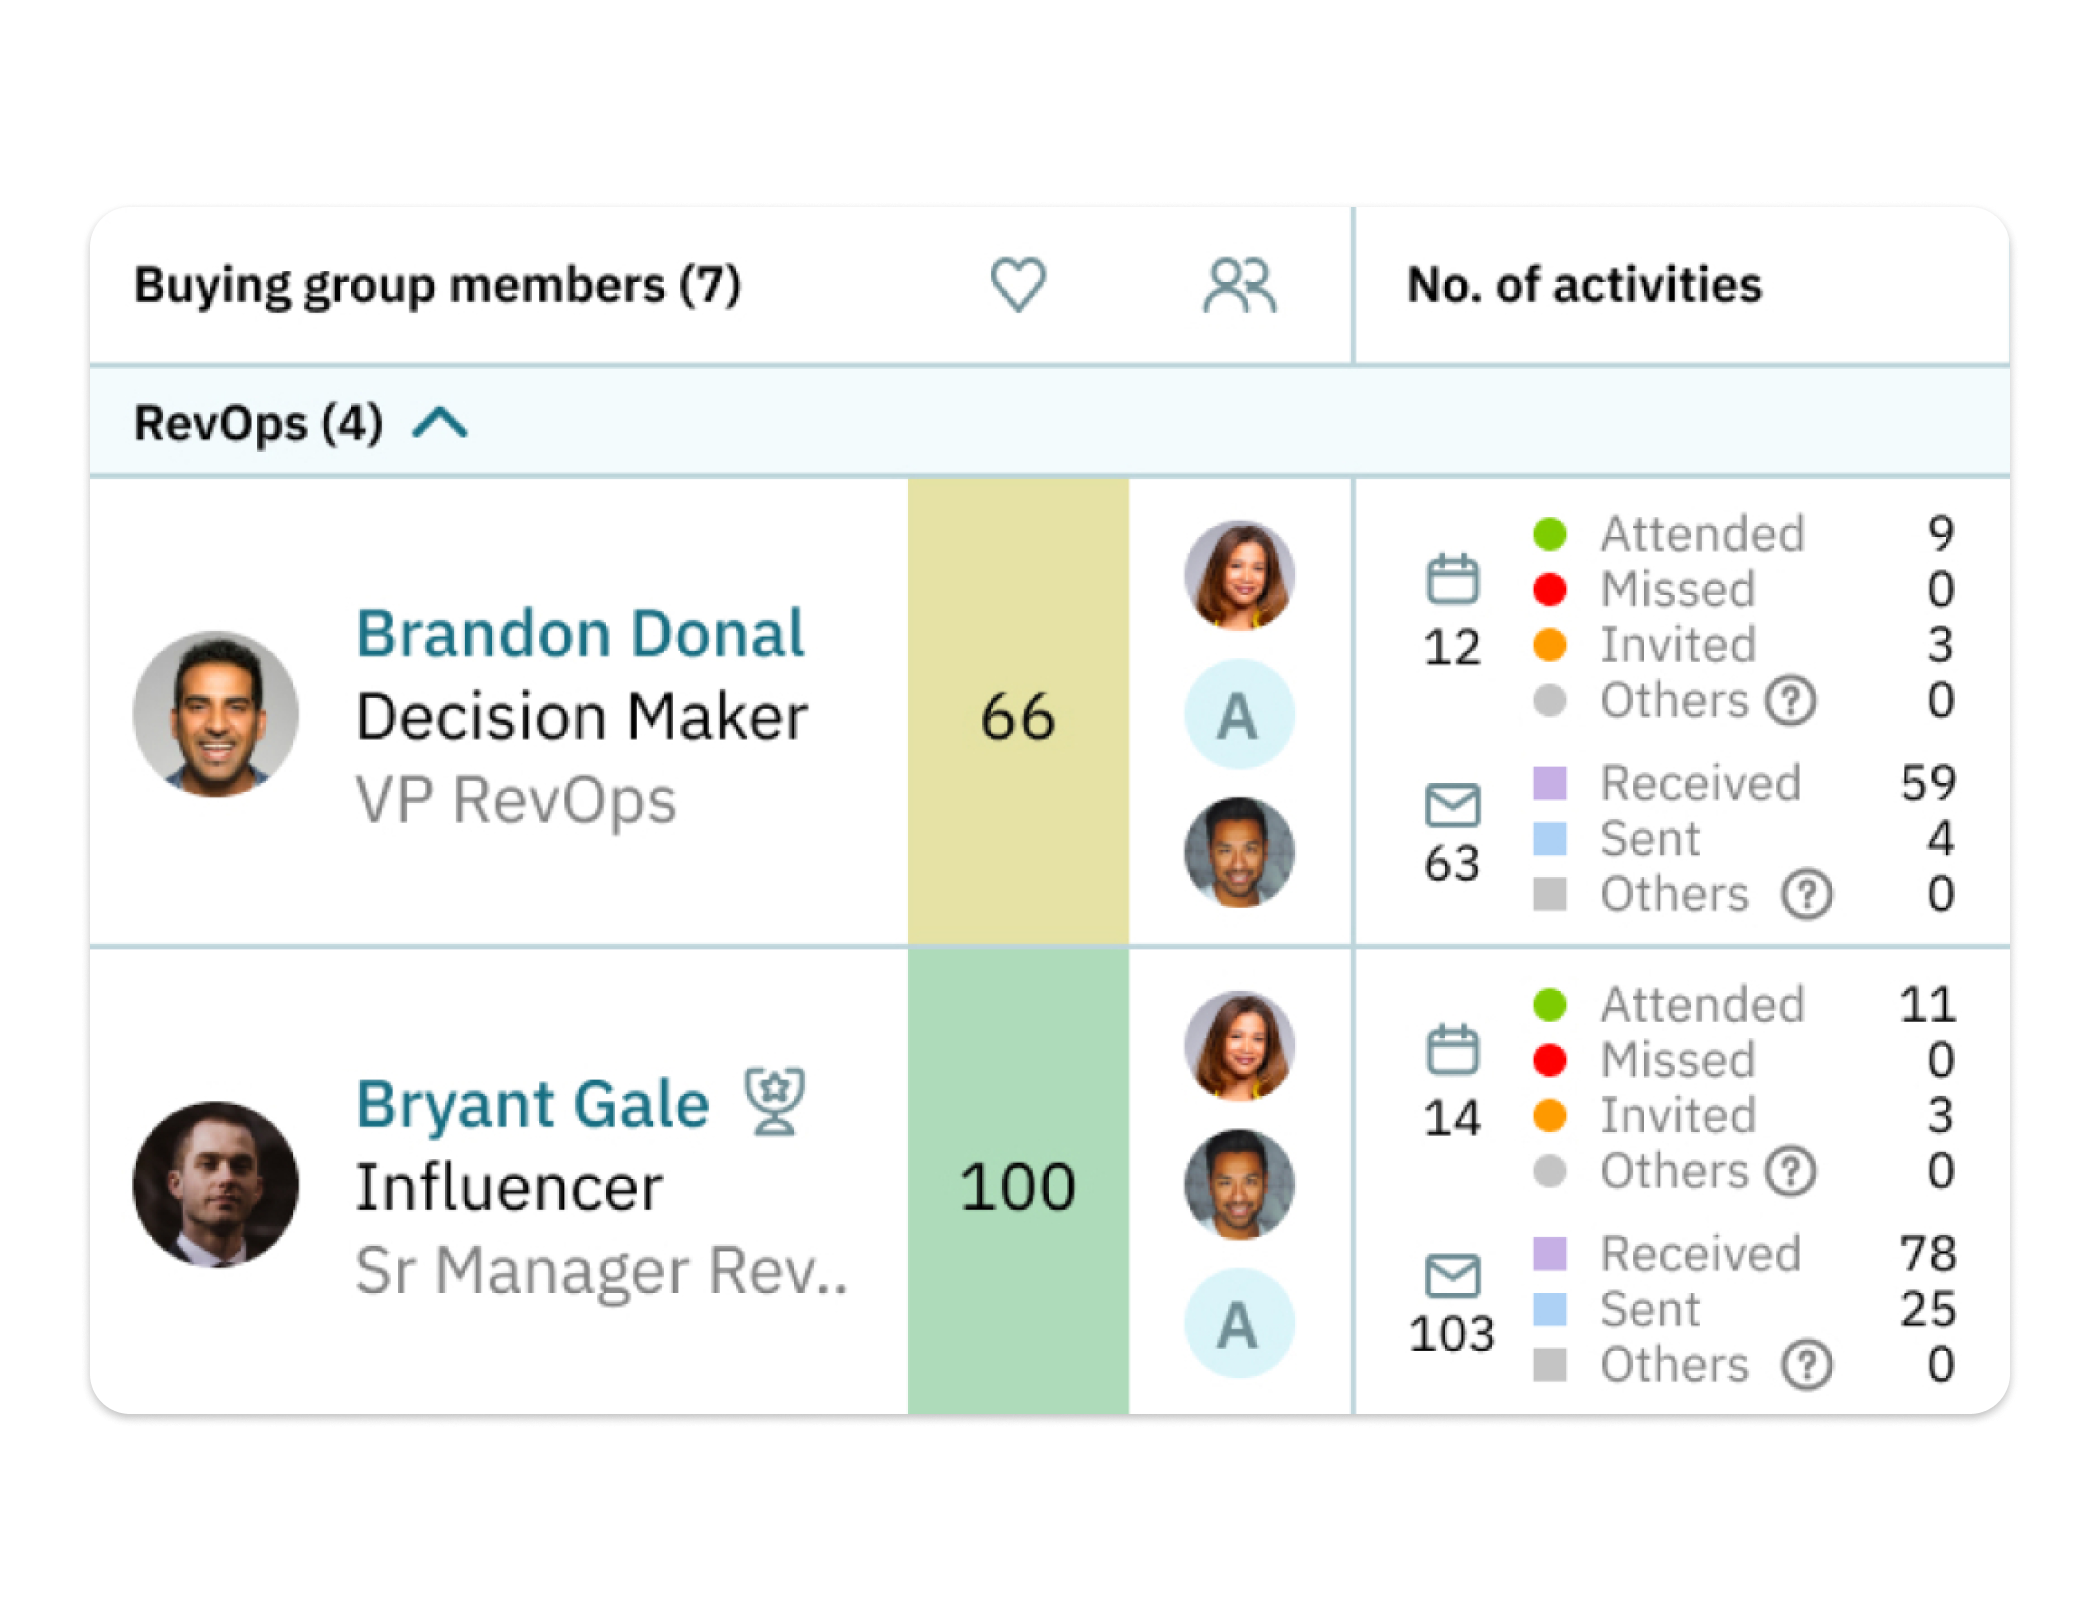Click Bryant's engagement score 100 cell

[x=1018, y=1185]
